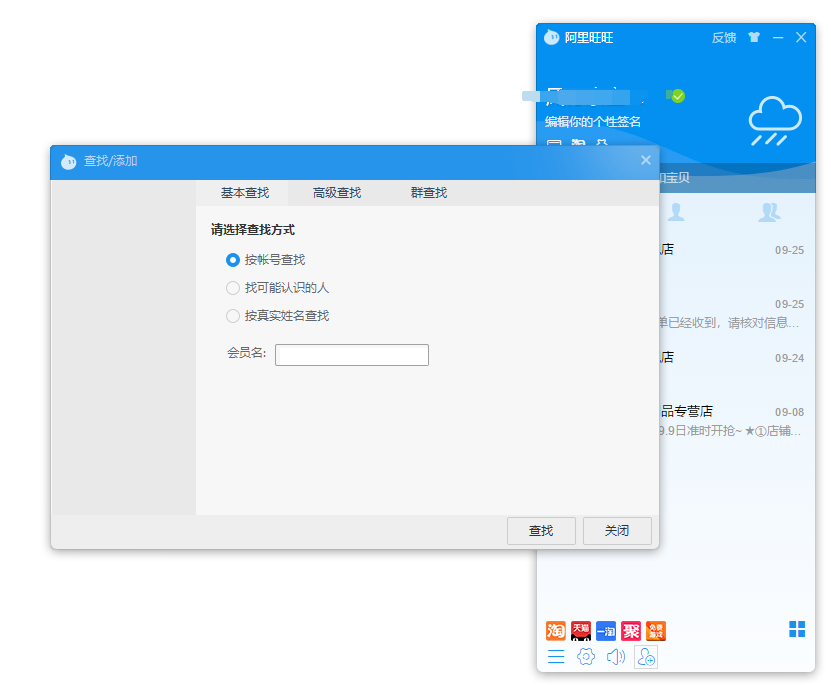
Task: Select the 按真实姓名查找 radio option
Action: pyautogui.click(x=233, y=316)
